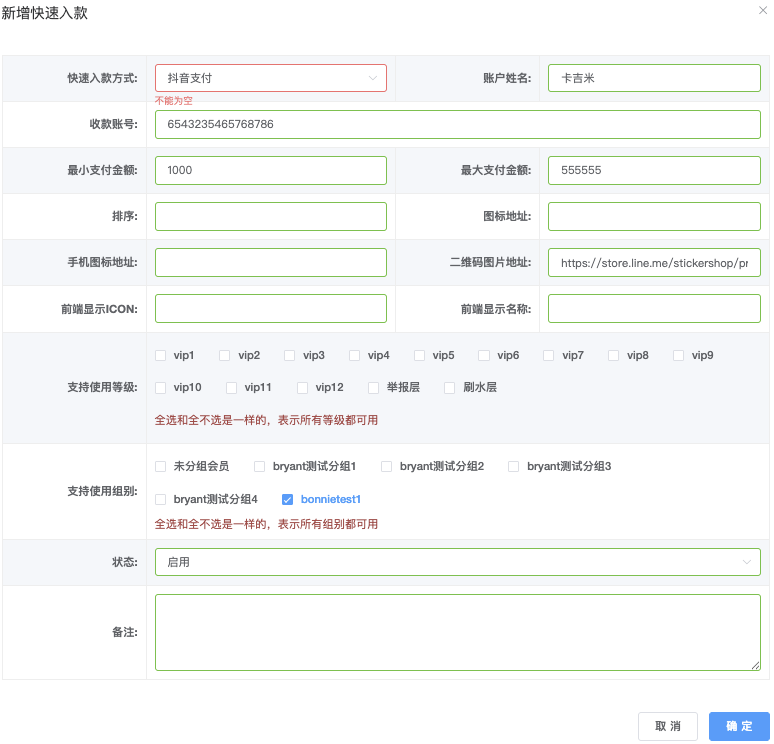This screenshot has height=744, width=774.
Task: Expand the 状态 dropdown
Action: pyautogui.click(x=457, y=562)
